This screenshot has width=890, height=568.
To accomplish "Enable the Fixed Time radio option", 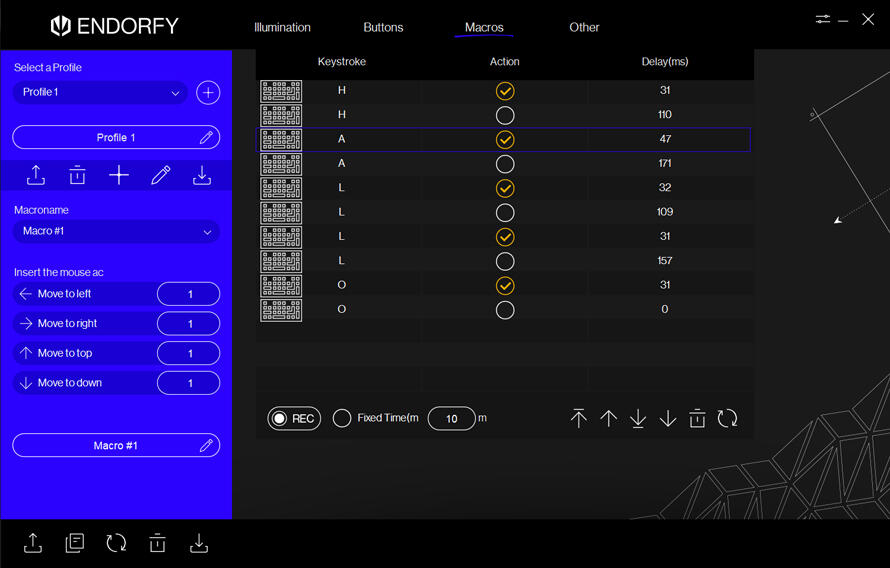I will click(342, 418).
